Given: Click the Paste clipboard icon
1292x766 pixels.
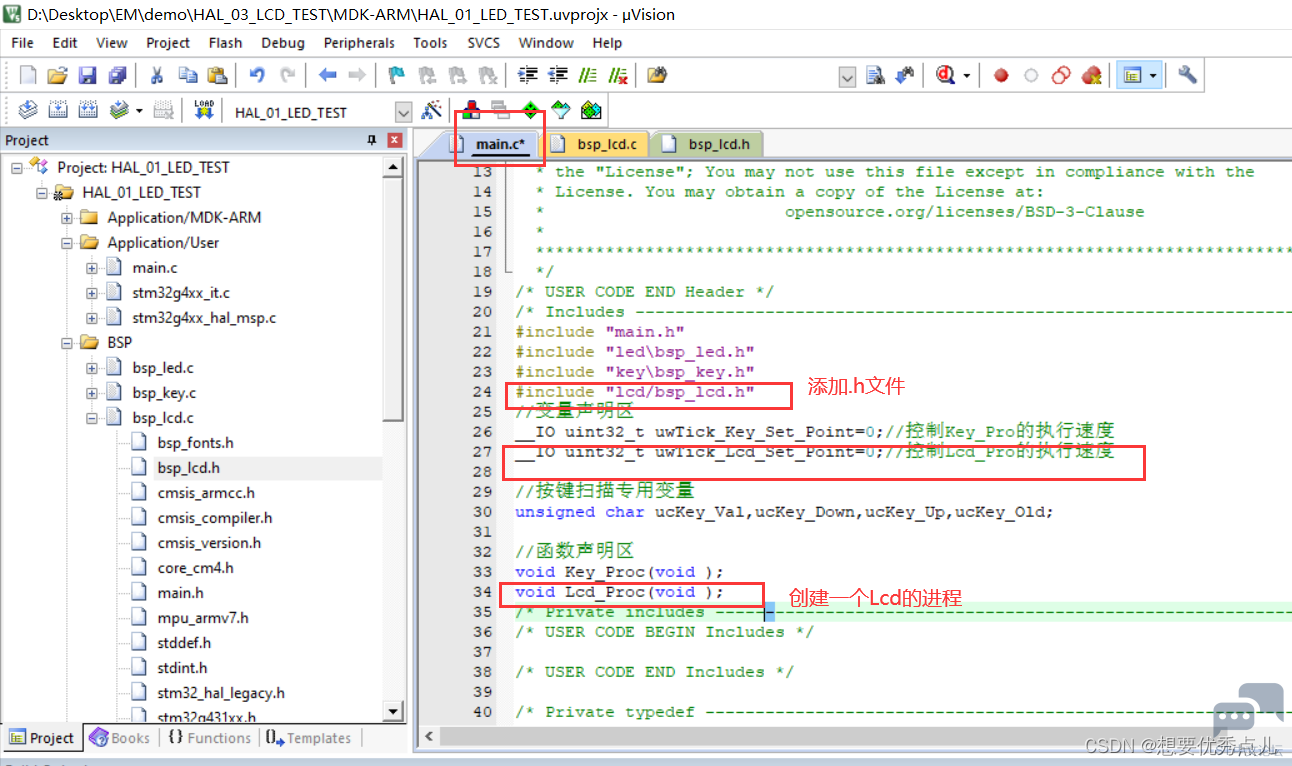Looking at the screenshot, I should (x=217, y=75).
